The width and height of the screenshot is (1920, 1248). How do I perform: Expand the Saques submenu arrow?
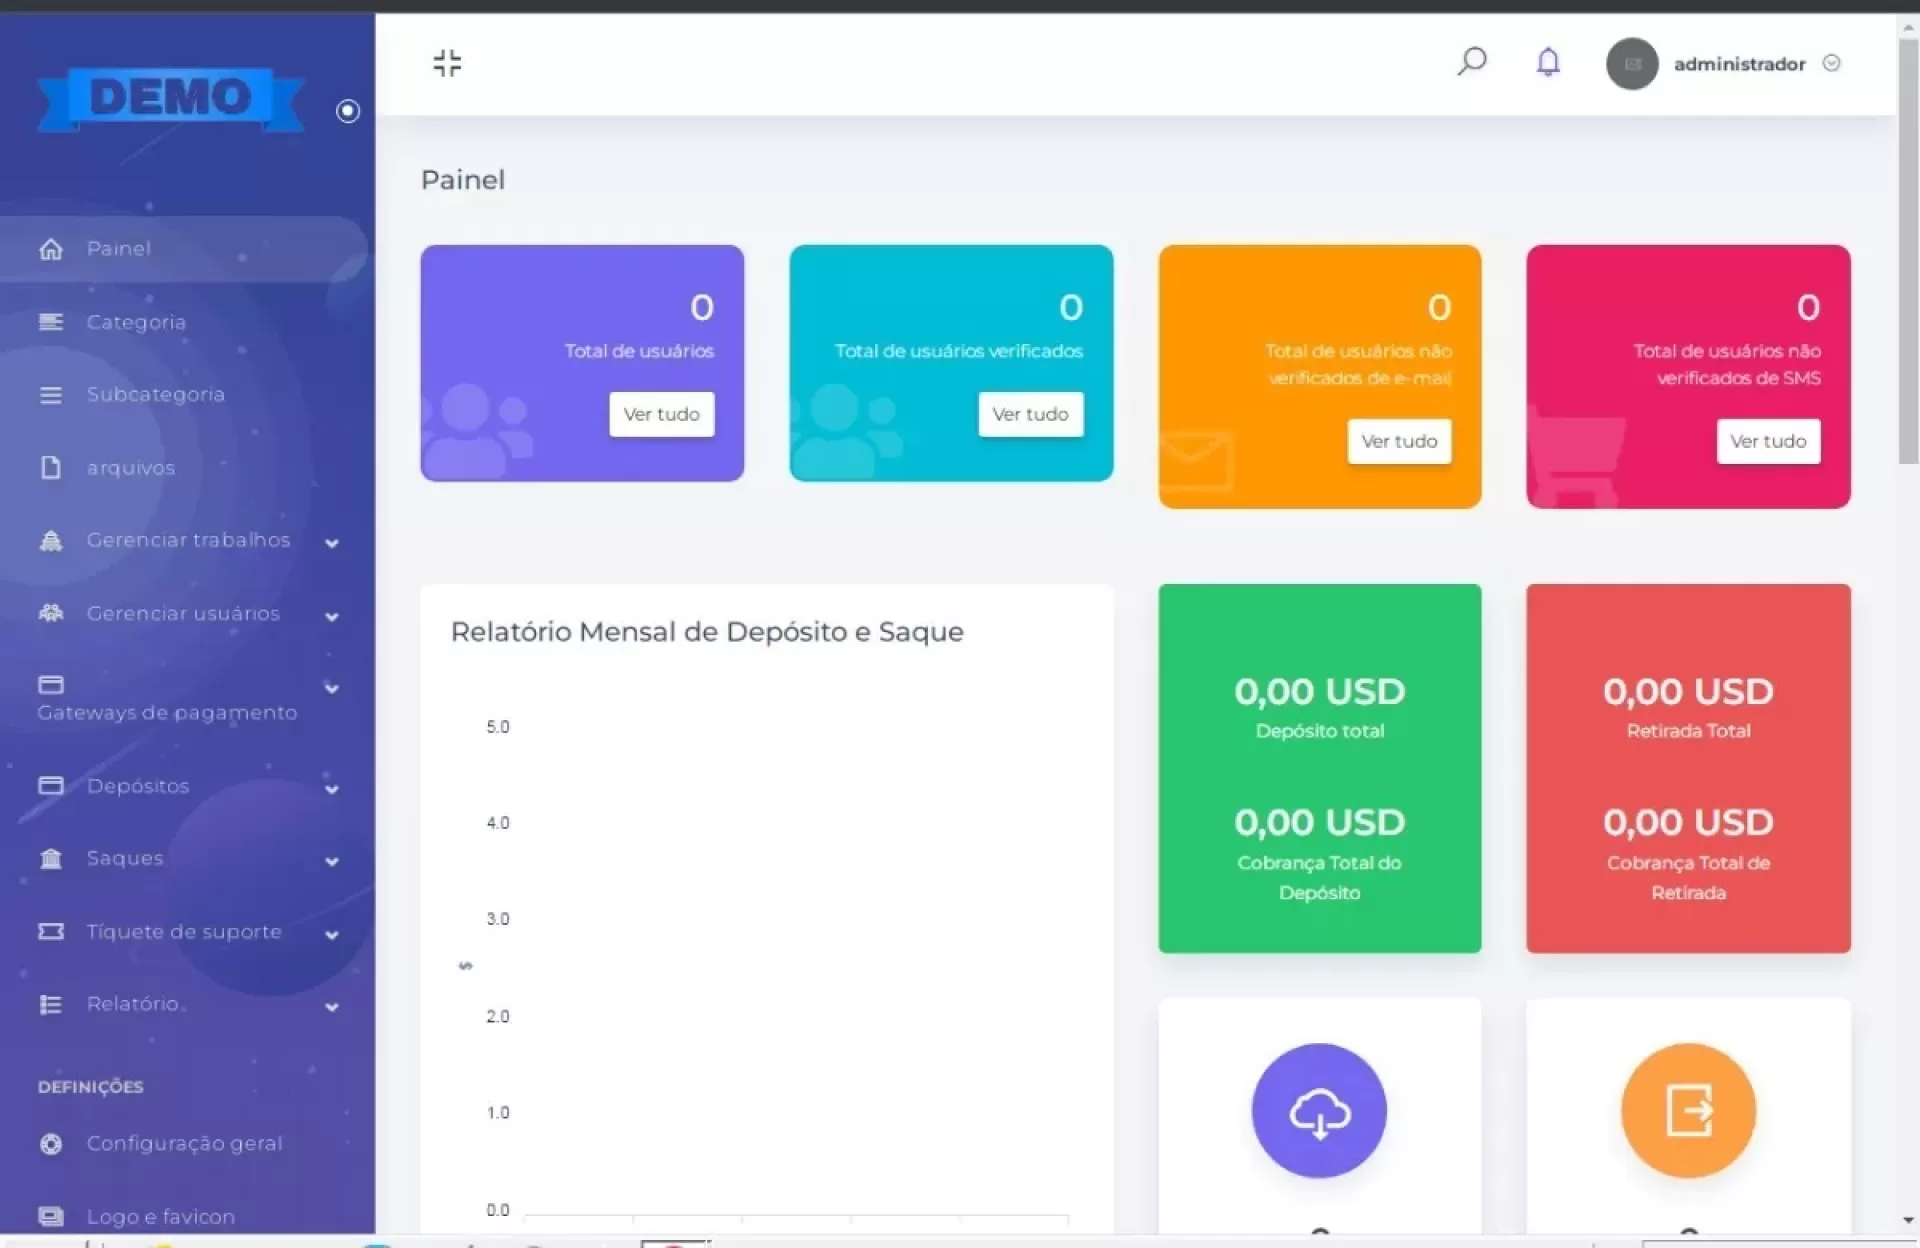[x=332, y=861]
